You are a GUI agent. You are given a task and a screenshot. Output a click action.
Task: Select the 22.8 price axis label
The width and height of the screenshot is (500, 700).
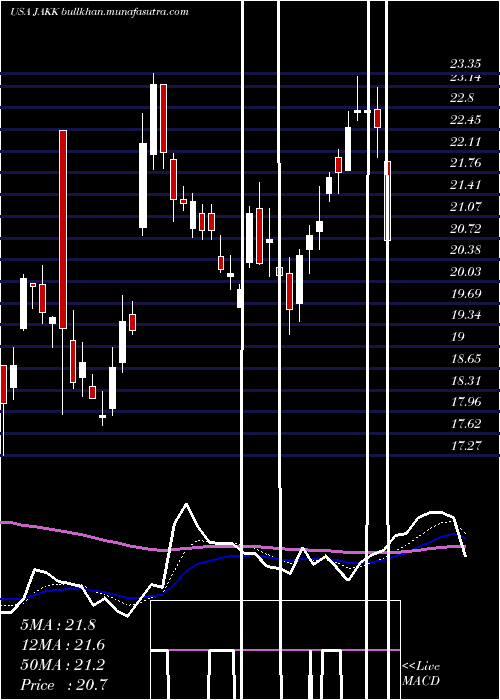click(462, 98)
